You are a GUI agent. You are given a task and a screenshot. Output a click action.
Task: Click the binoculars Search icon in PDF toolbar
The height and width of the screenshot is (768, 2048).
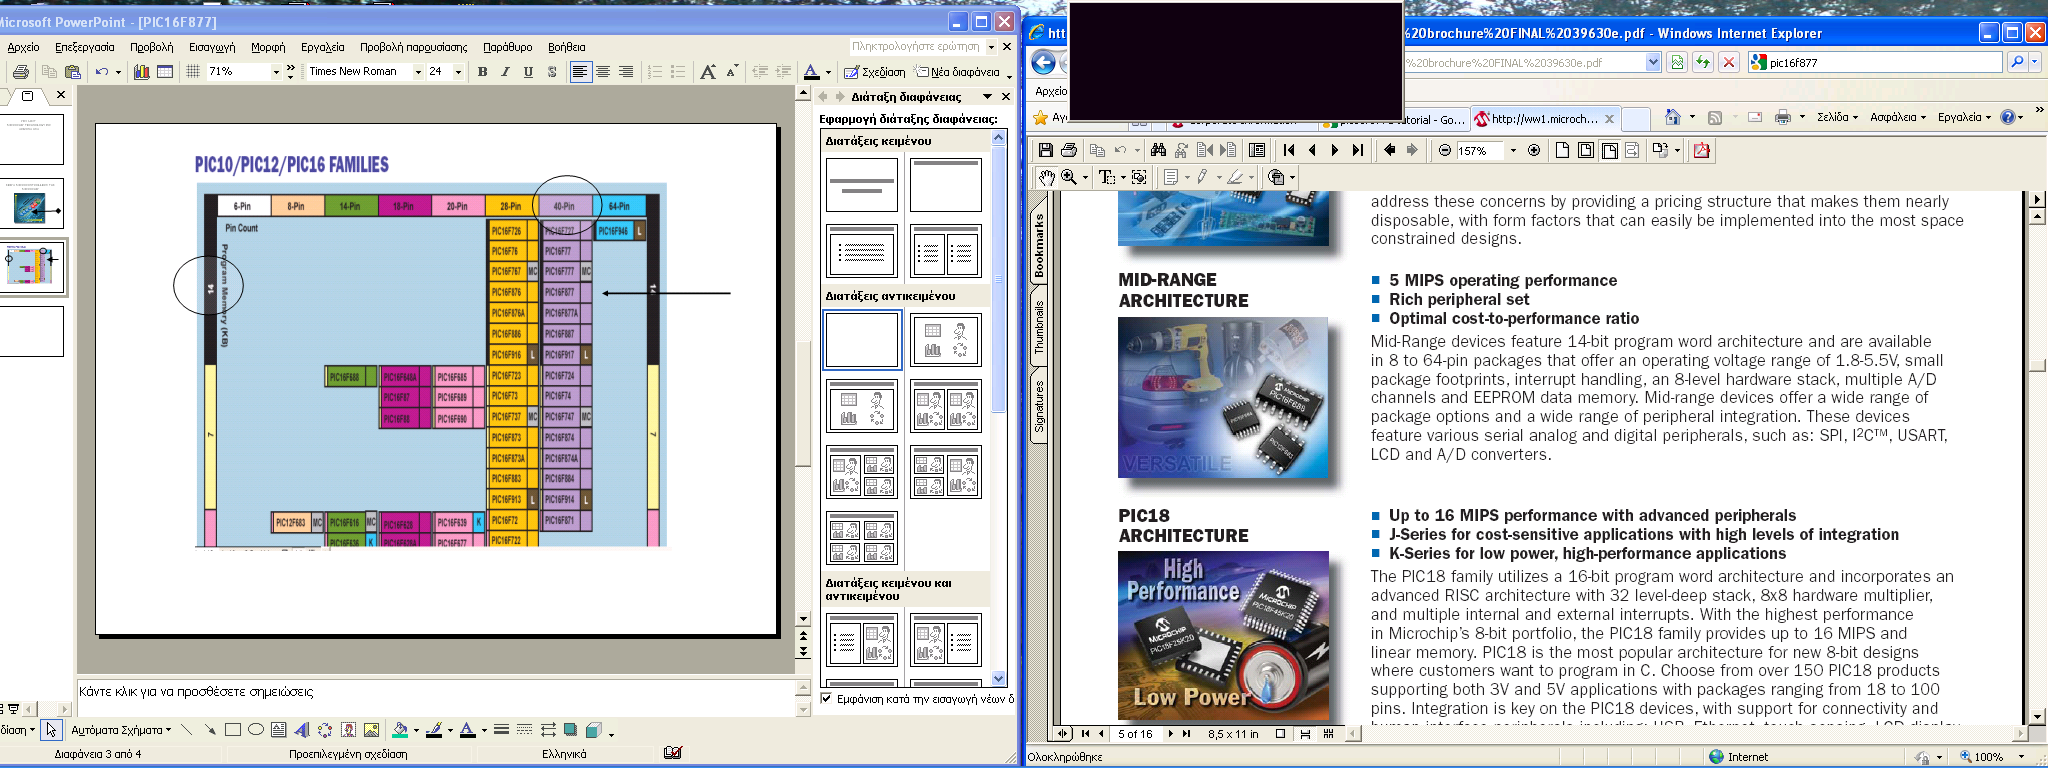point(1158,150)
